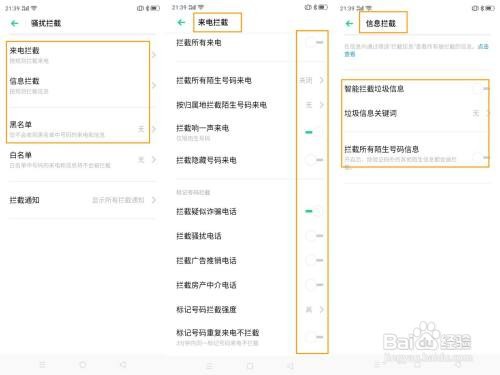500x375 pixels.
Task: Disable 拦截响一声来电 switch
Action: point(314,132)
